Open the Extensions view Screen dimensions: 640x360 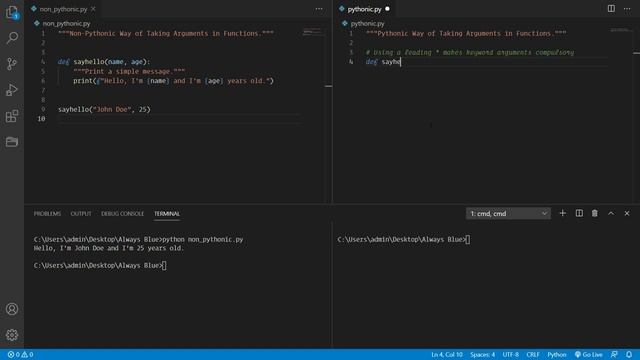(12, 116)
